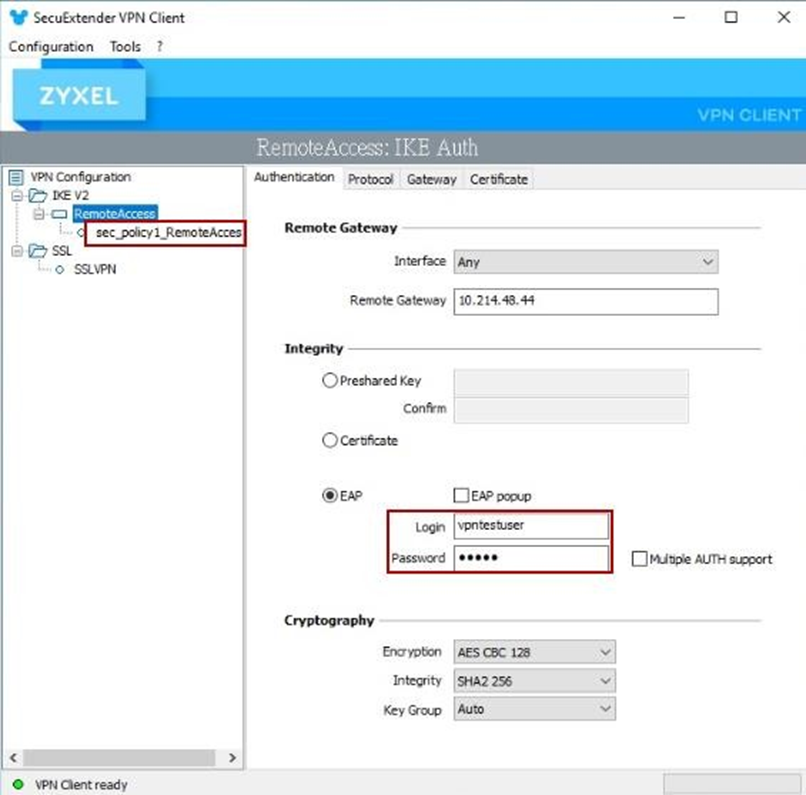Open the Configuration menu
This screenshot has width=806, height=795.
tap(51, 47)
